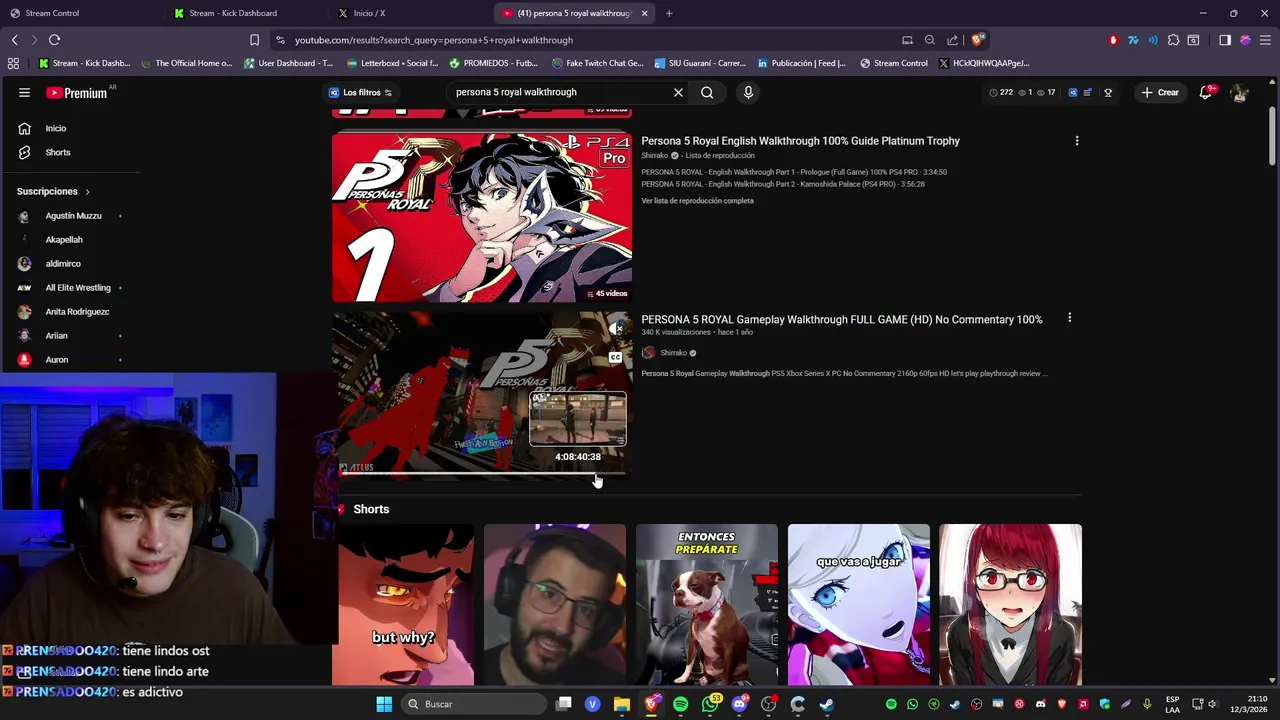Image resolution: width=1280 pixels, height=720 pixels.
Task: Reload the page with the refresh button
Action: tap(54, 40)
